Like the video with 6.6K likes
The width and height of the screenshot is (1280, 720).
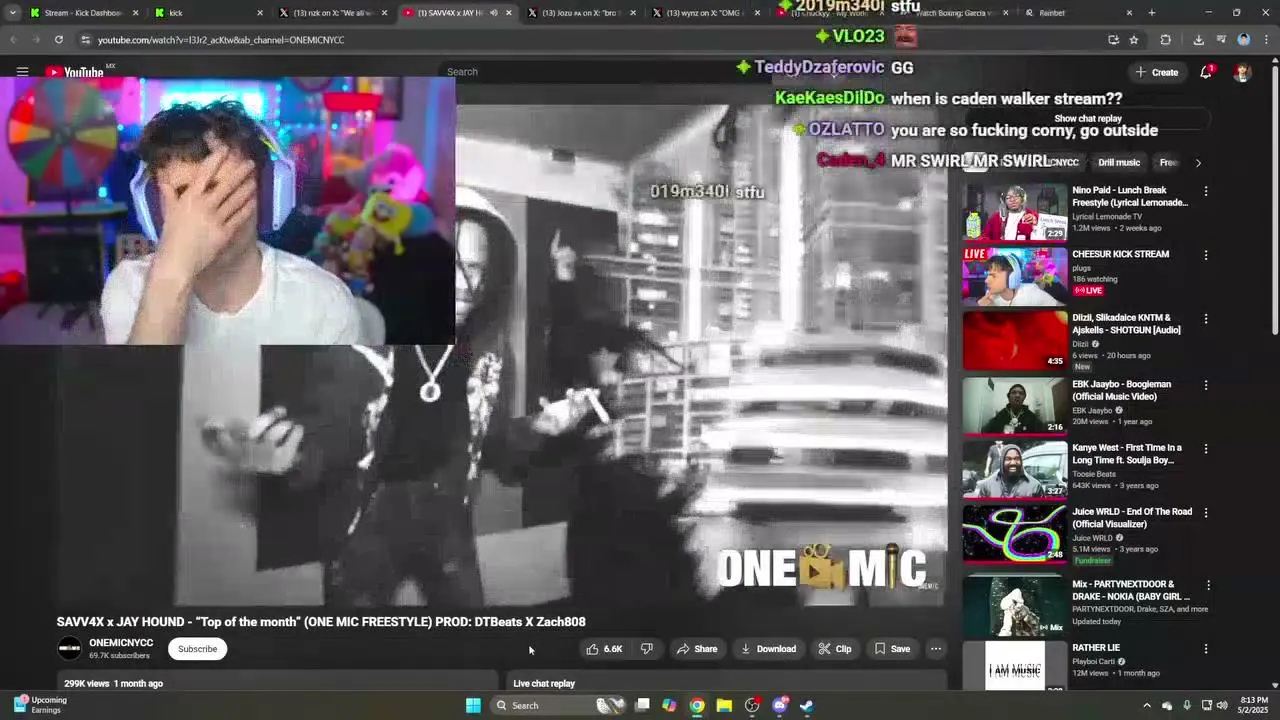(x=604, y=649)
